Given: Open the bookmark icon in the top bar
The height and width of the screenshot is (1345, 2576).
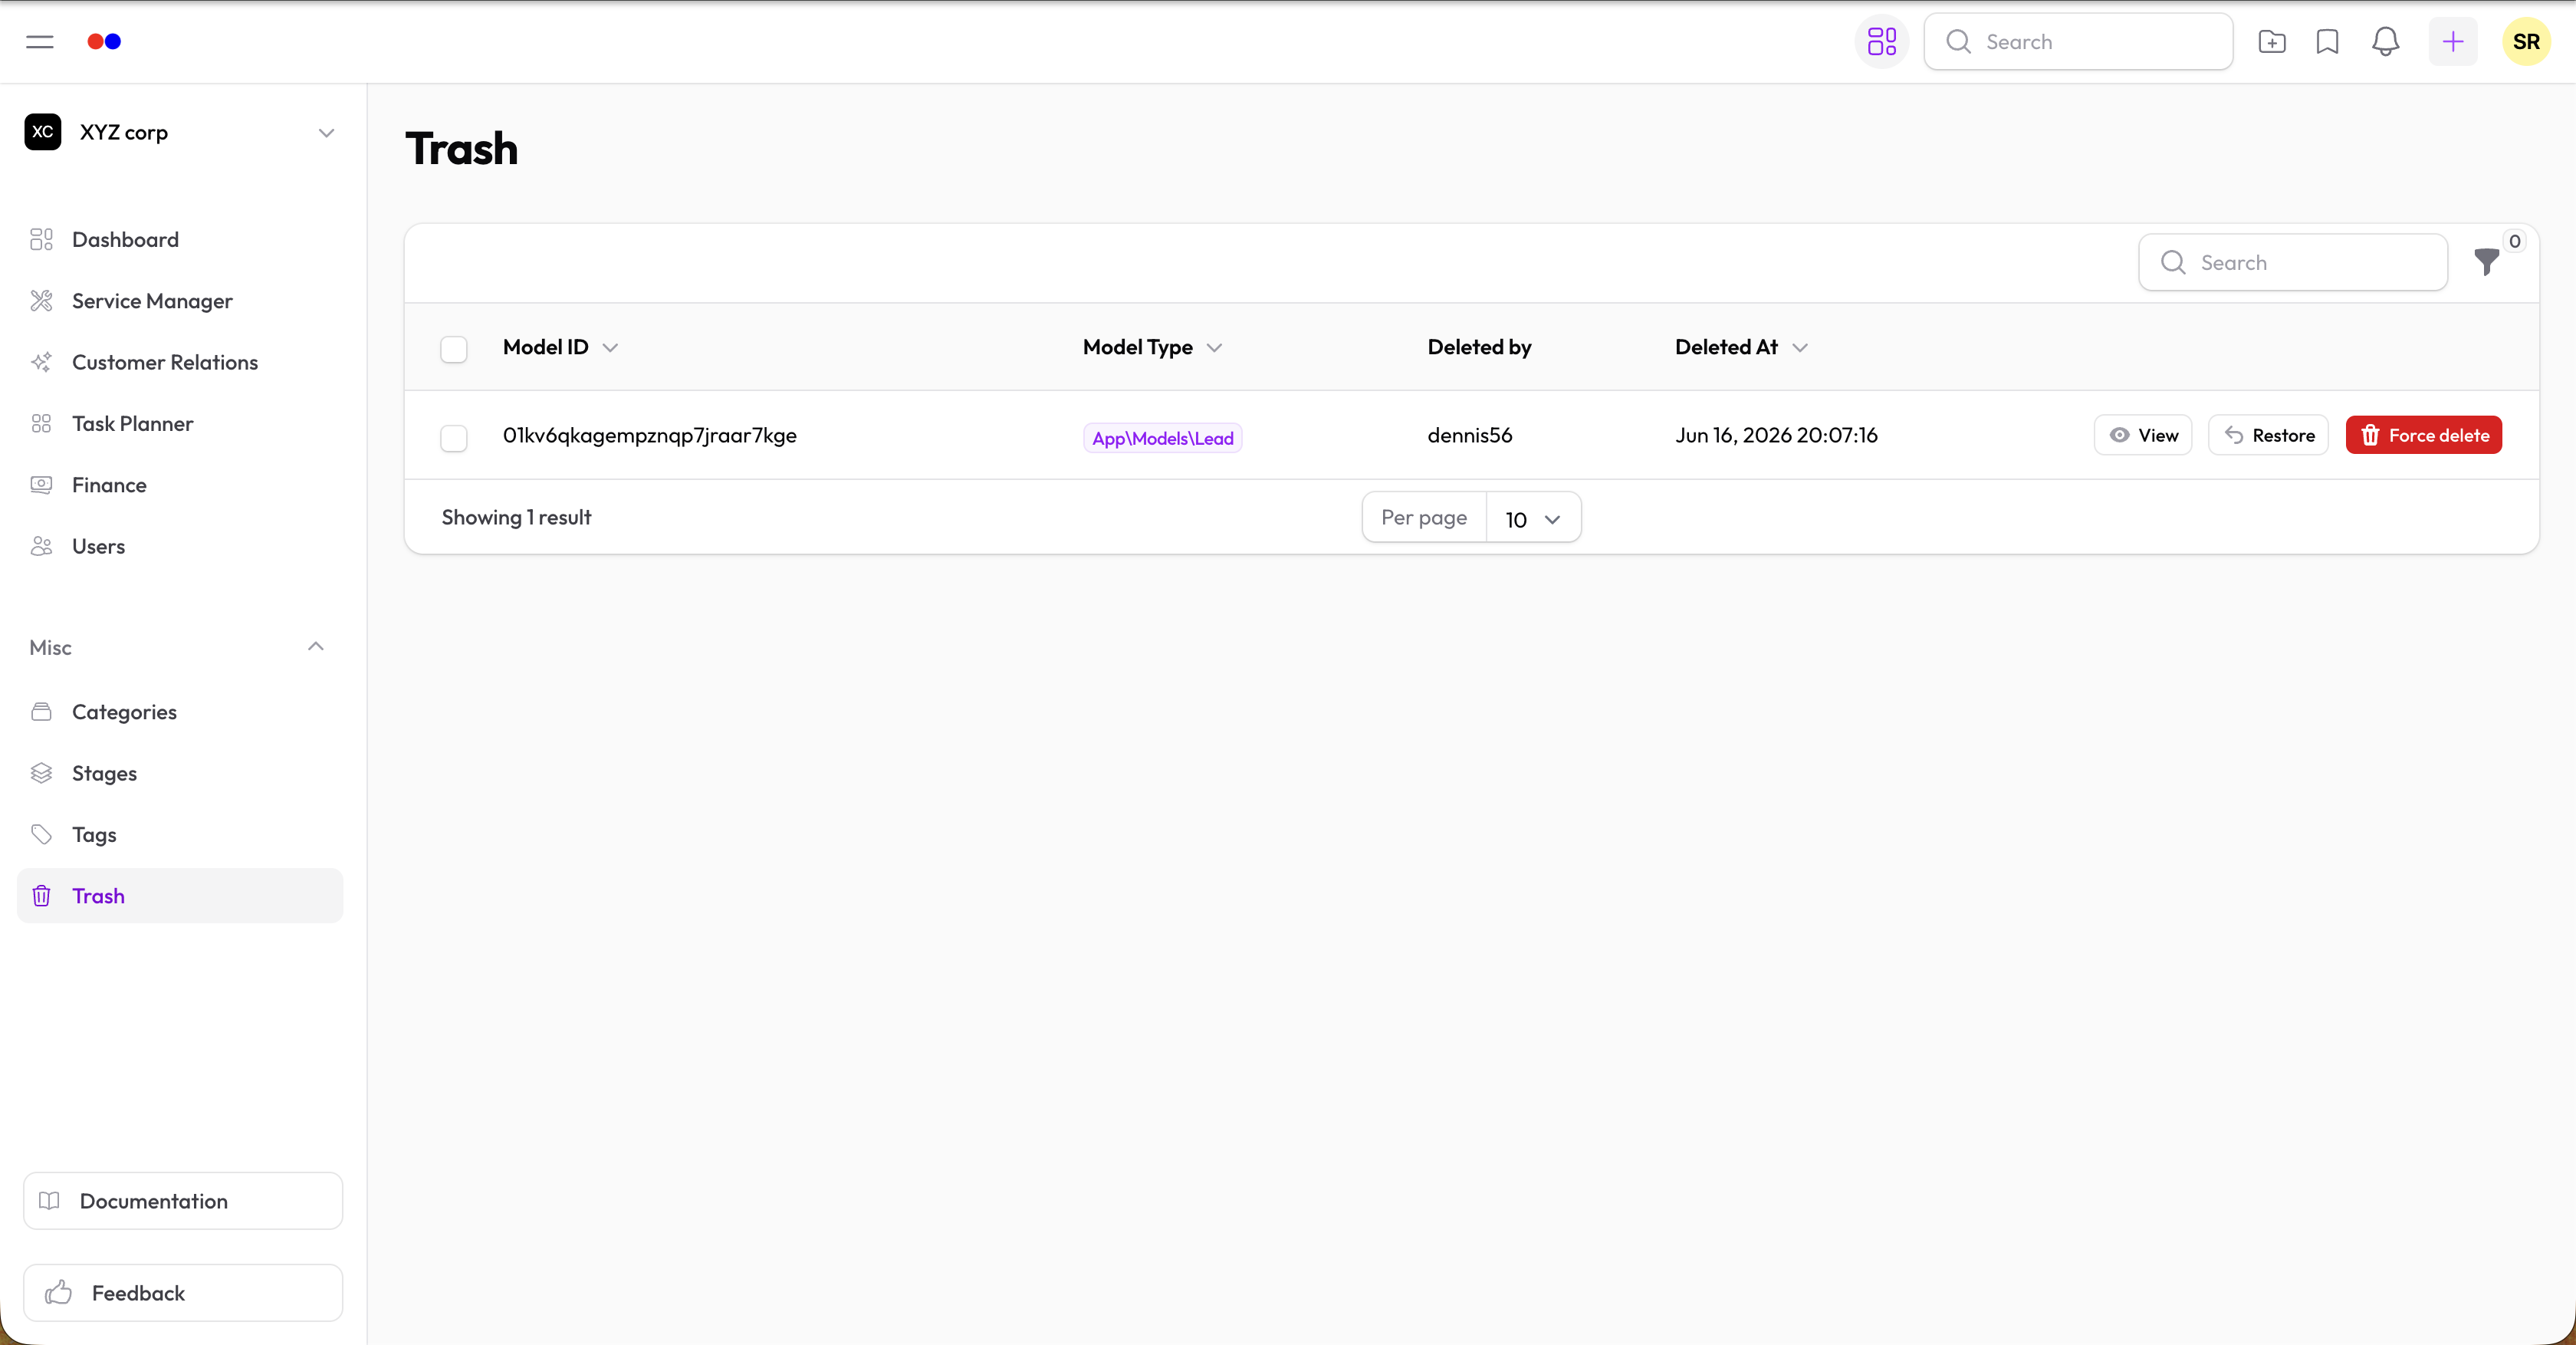Looking at the screenshot, I should point(2327,42).
